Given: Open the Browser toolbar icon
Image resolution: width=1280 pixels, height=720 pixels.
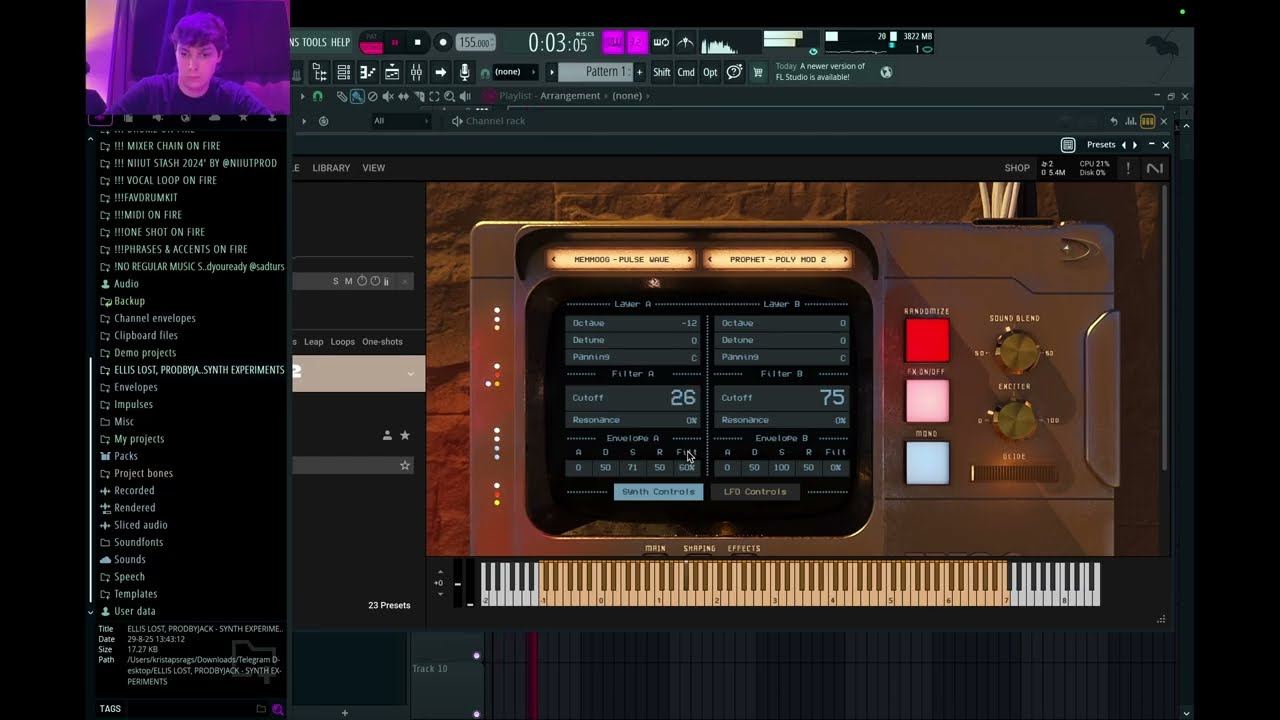Looking at the screenshot, I should 319,72.
